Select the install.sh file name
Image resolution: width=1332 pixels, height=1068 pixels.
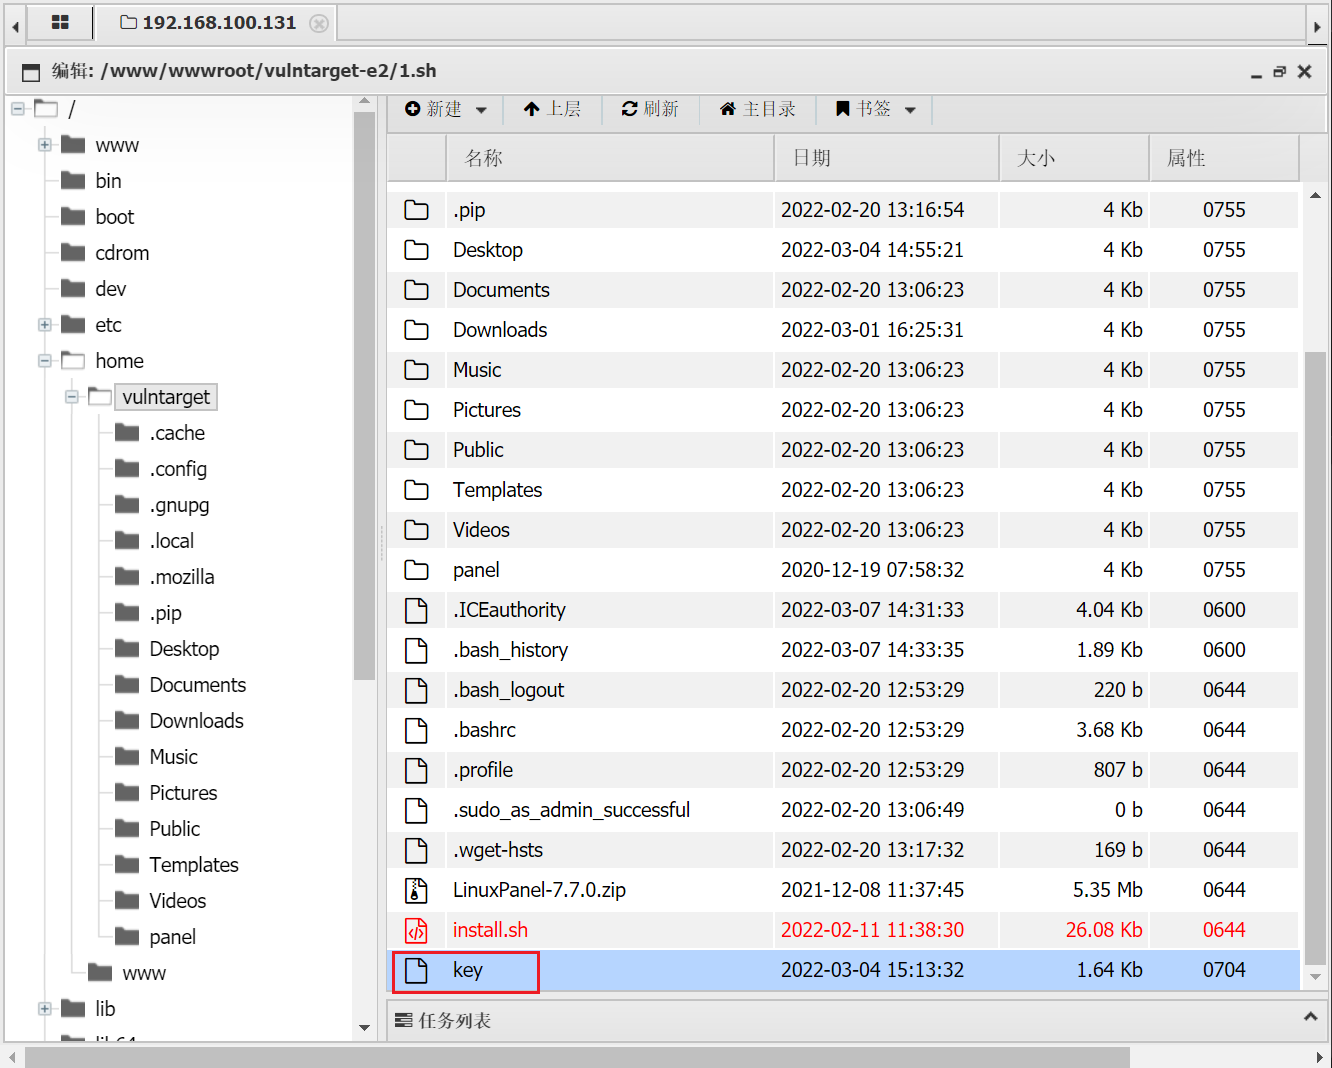pyautogui.click(x=490, y=930)
